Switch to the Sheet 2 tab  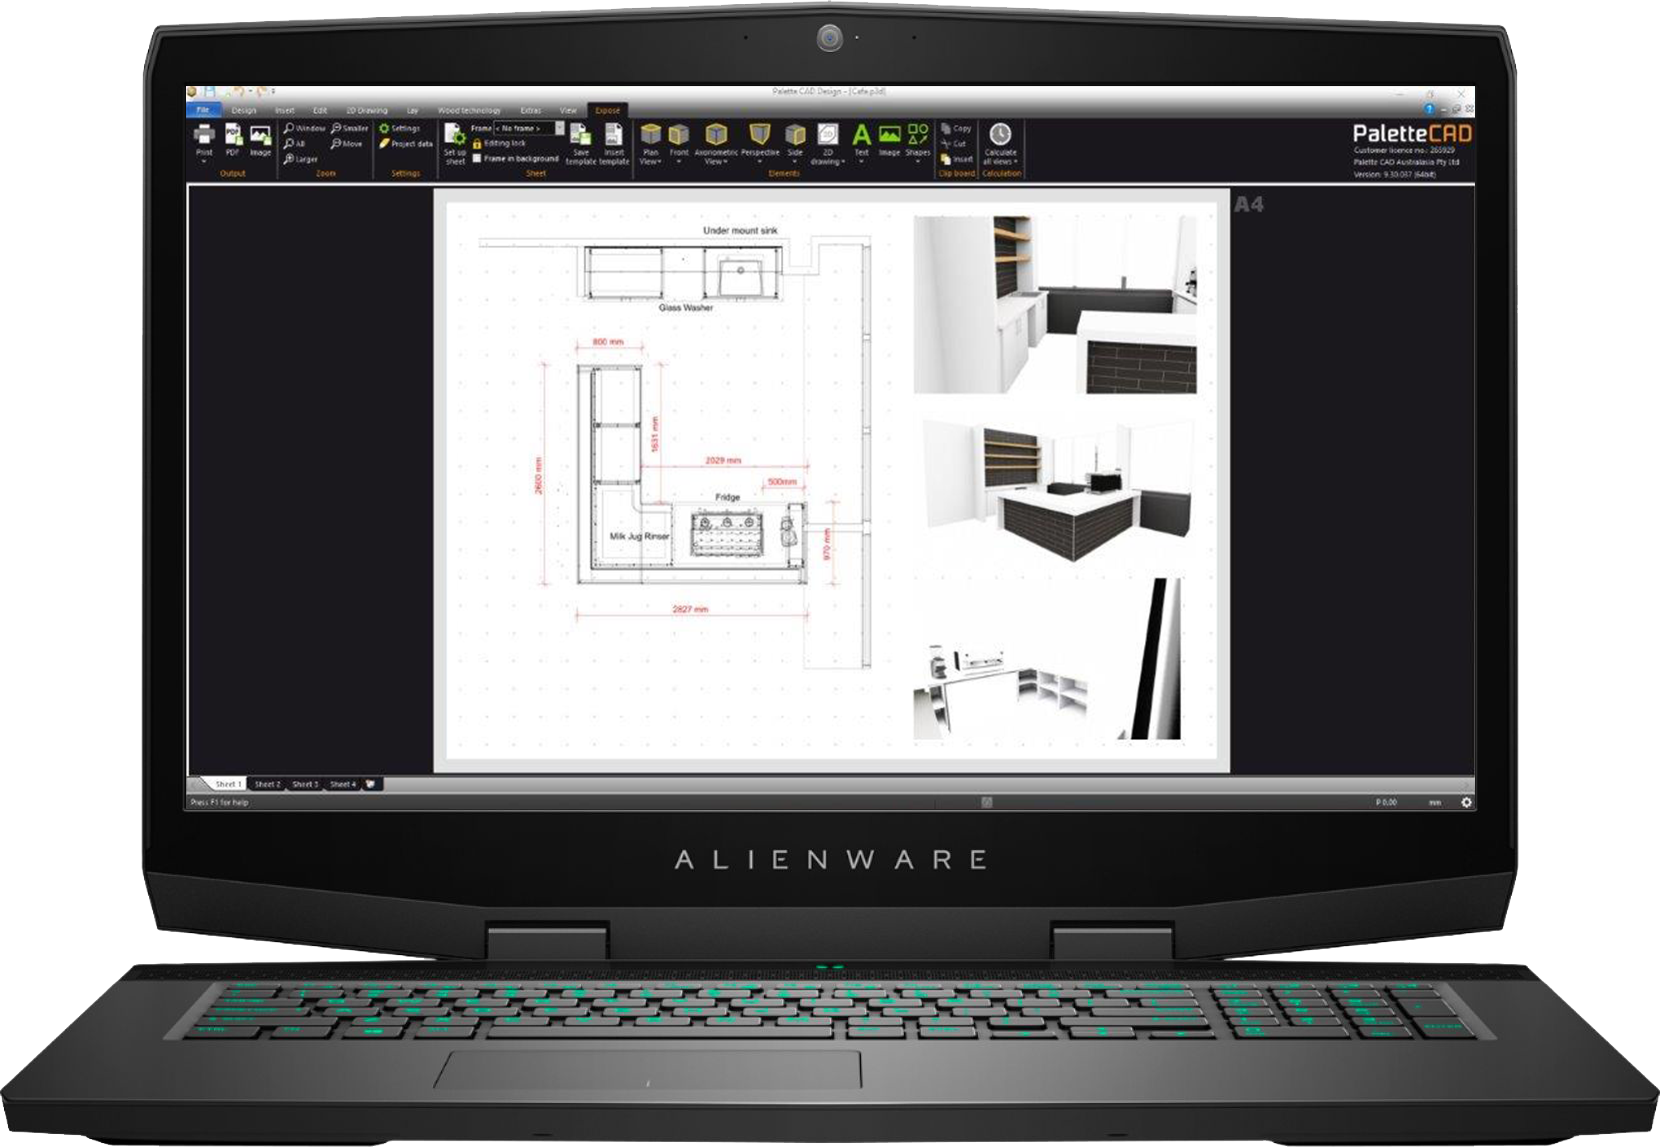pyautogui.click(x=267, y=784)
